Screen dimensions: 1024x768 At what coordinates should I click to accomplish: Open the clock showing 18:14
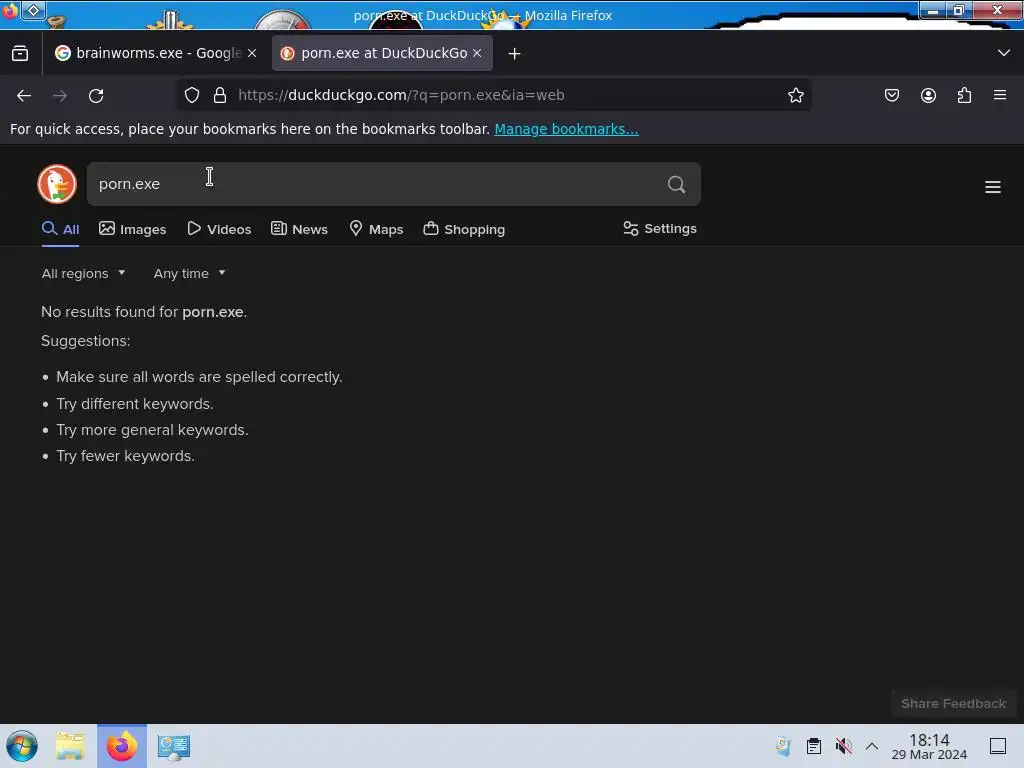pos(929,746)
